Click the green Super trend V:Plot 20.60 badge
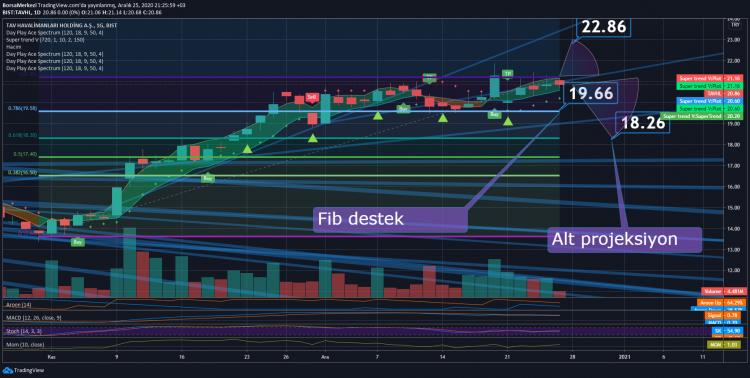Screen dimensions: 750x378 [x=710, y=109]
